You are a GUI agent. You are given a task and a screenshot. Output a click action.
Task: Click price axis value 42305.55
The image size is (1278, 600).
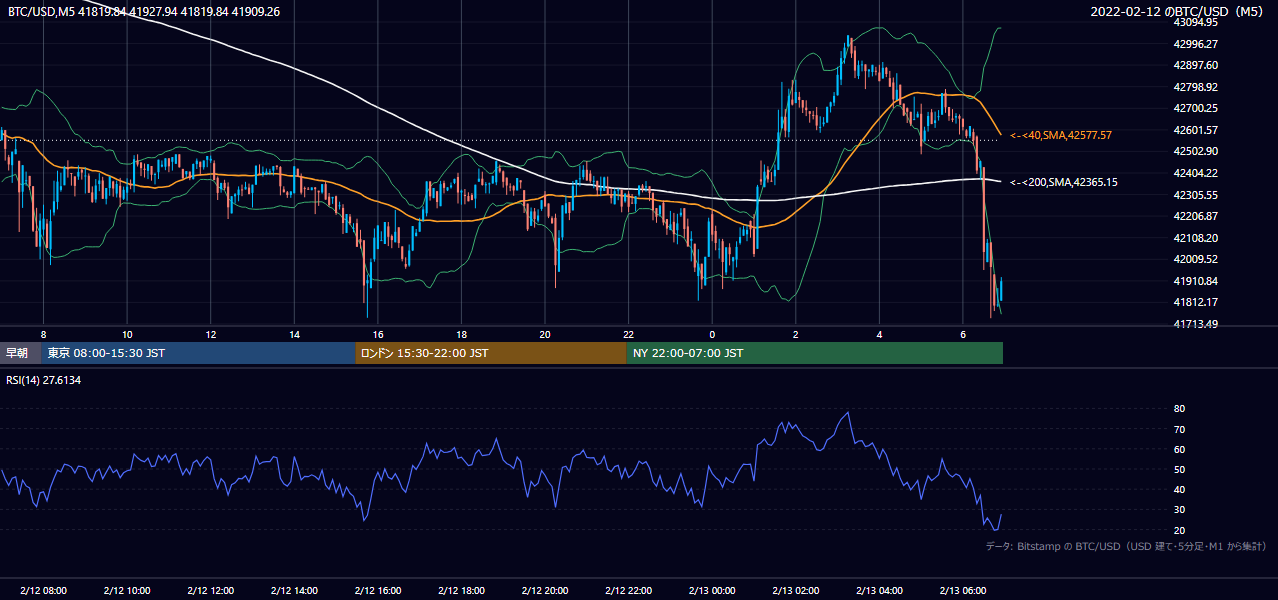[x=1195, y=195]
